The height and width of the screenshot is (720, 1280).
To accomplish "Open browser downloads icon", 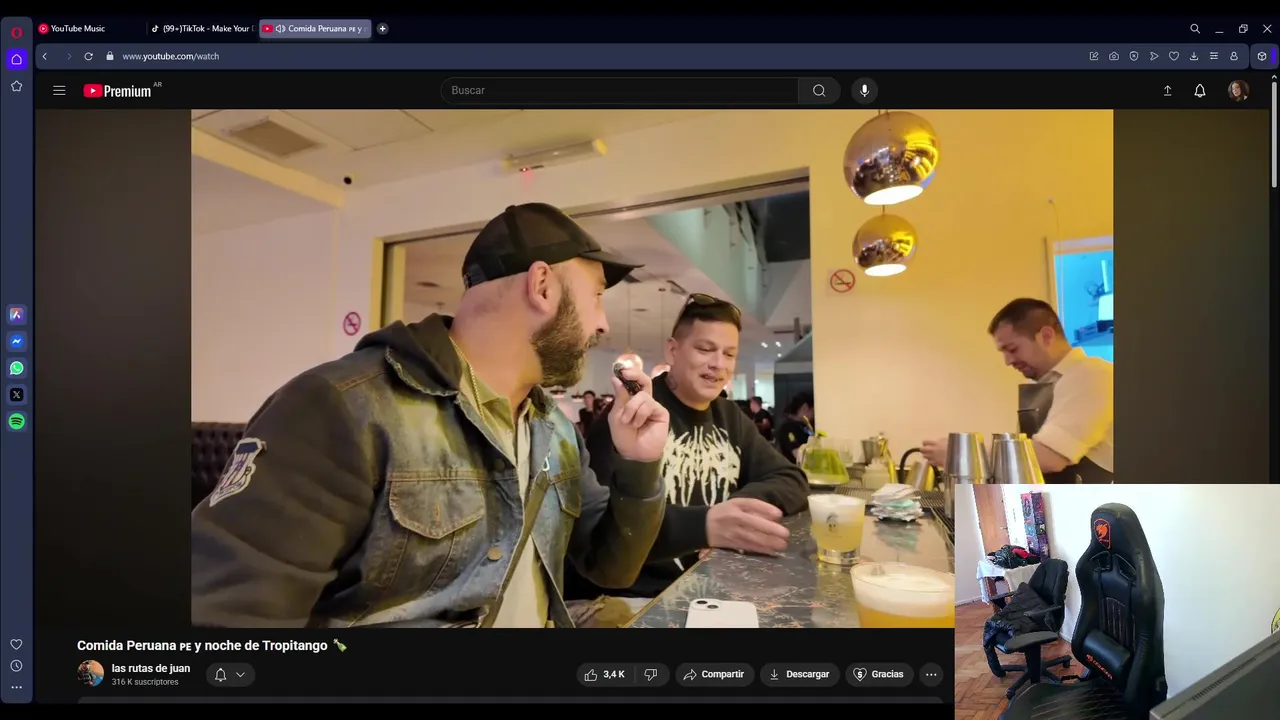I will coord(1194,56).
